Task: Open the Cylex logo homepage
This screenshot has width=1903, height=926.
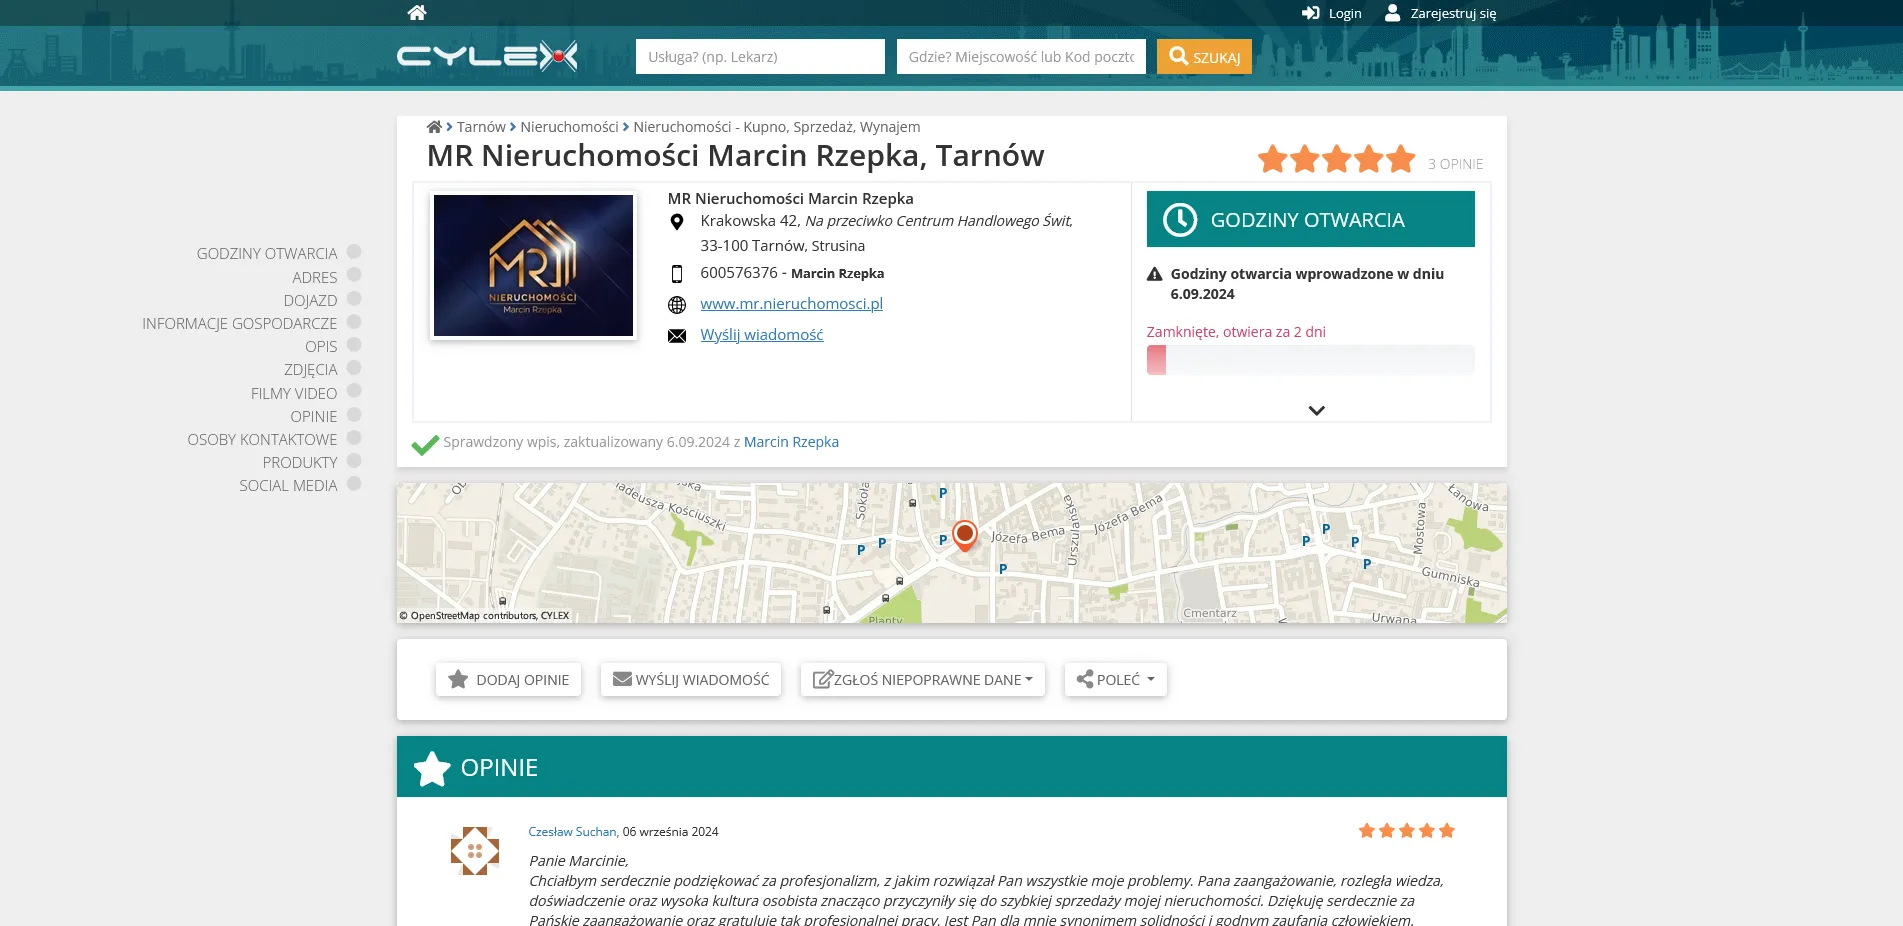Action: [487, 56]
